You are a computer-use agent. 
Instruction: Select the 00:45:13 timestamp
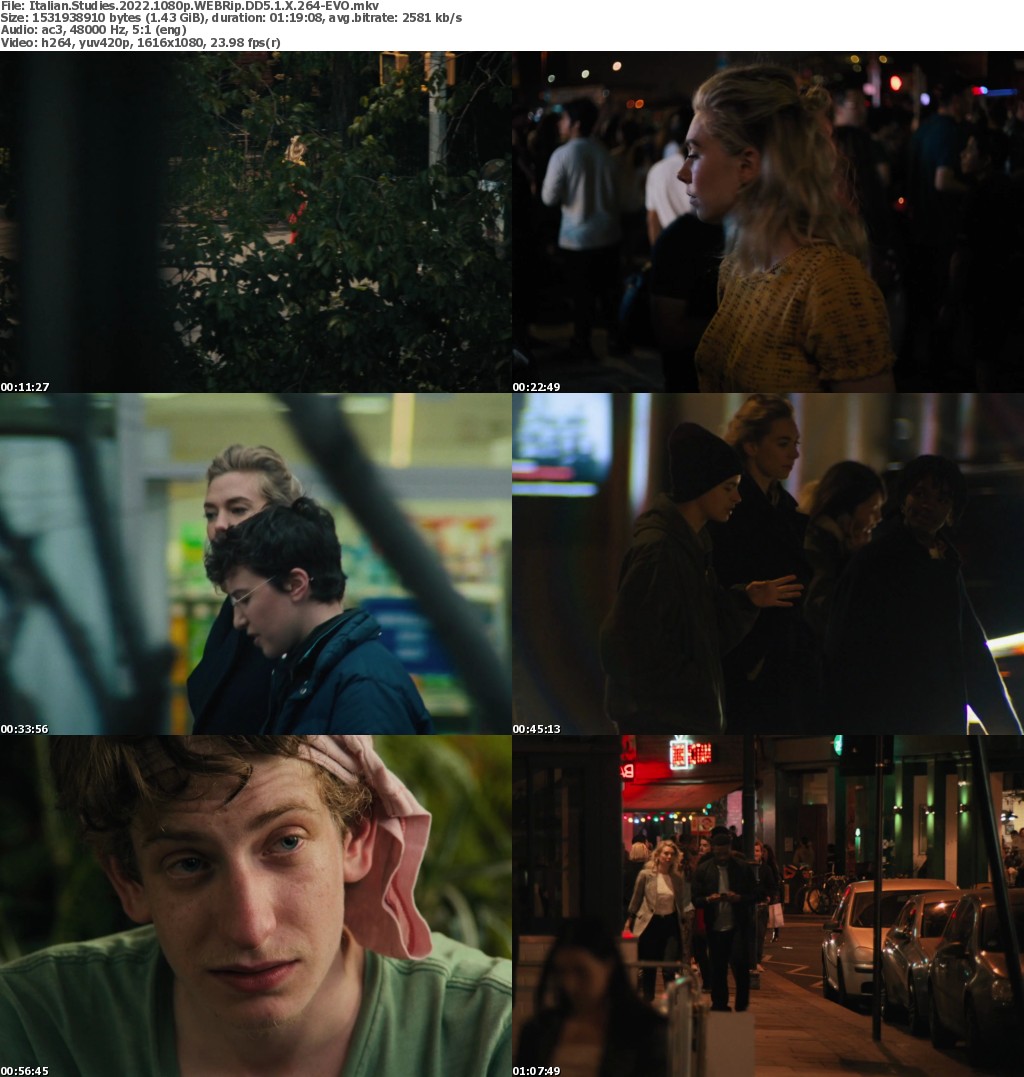(x=537, y=729)
